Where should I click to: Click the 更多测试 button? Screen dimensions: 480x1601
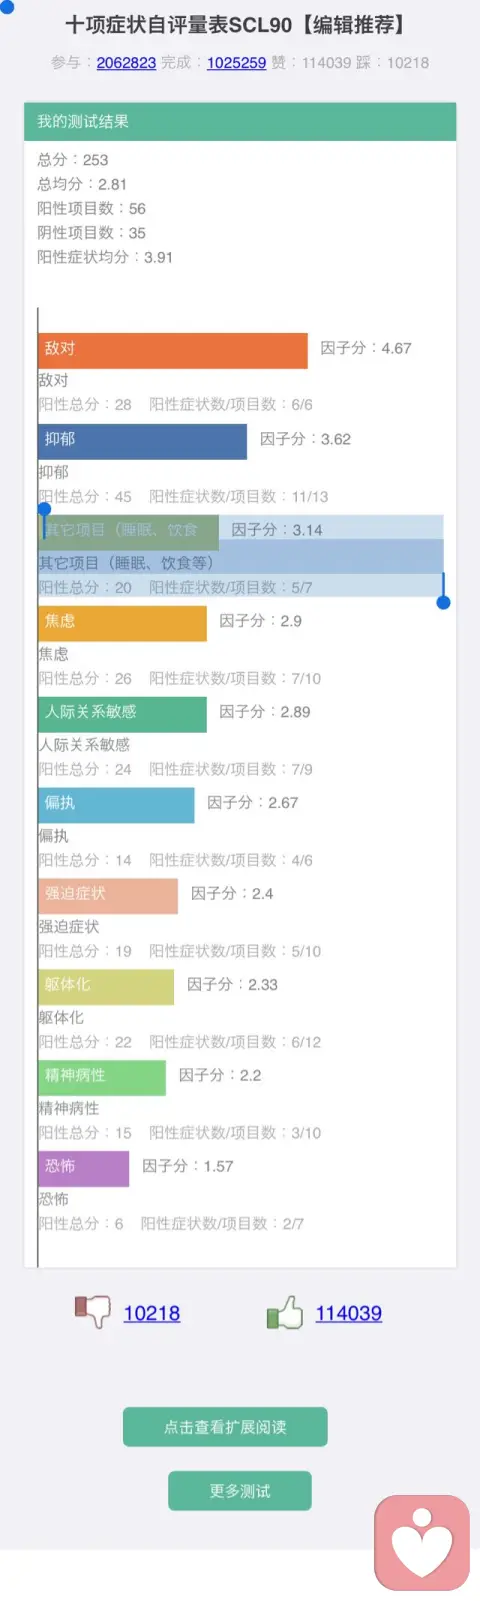coord(240,1491)
